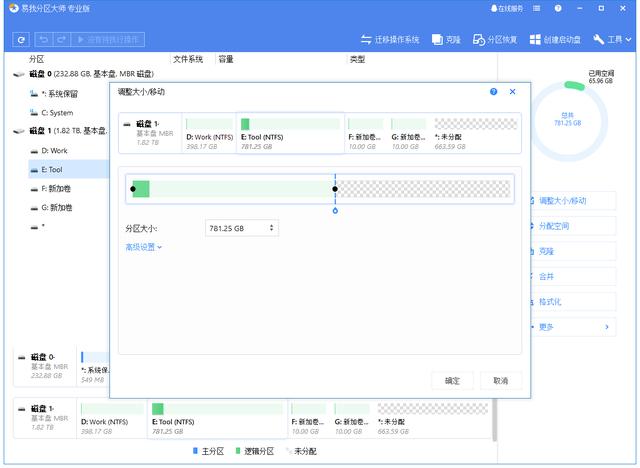Expand the 工具 tools dropdown
640x468 pixels.
pyautogui.click(x=612, y=40)
